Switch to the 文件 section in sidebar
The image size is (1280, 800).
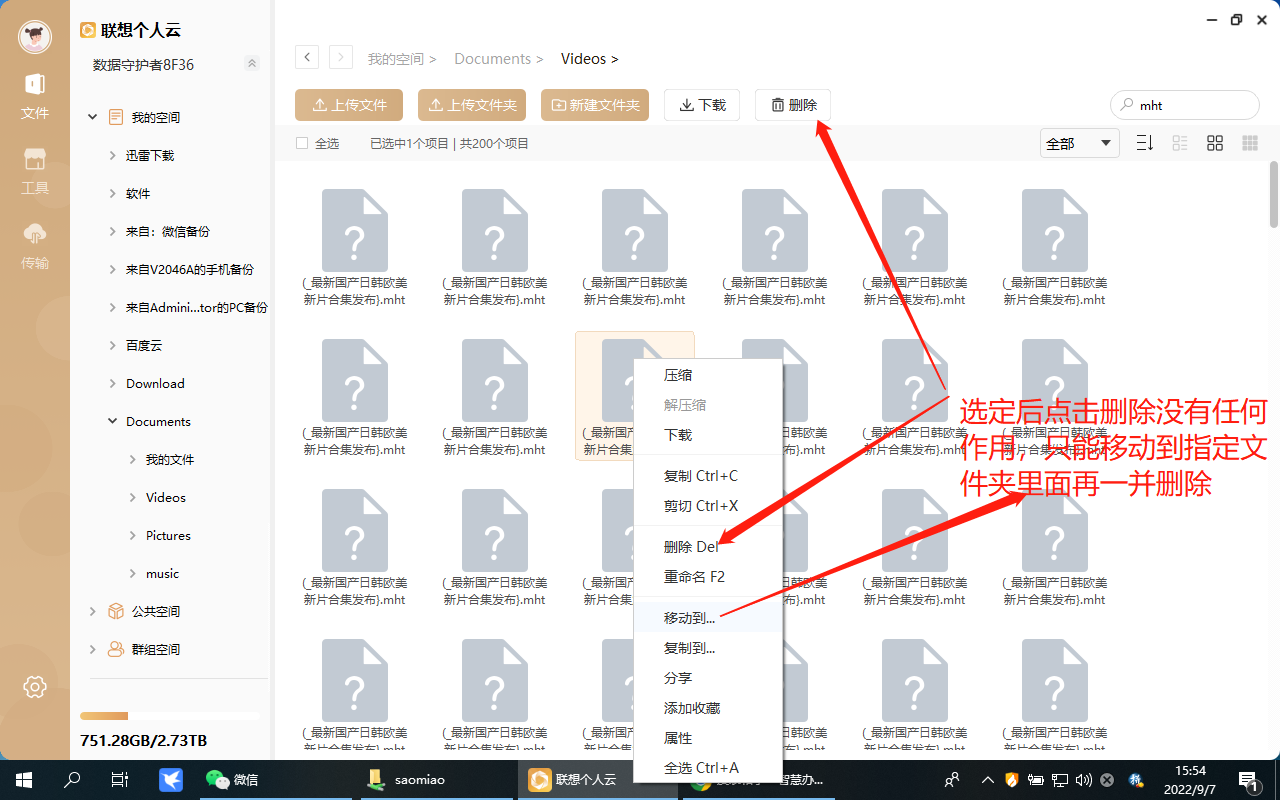click(x=35, y=97)
